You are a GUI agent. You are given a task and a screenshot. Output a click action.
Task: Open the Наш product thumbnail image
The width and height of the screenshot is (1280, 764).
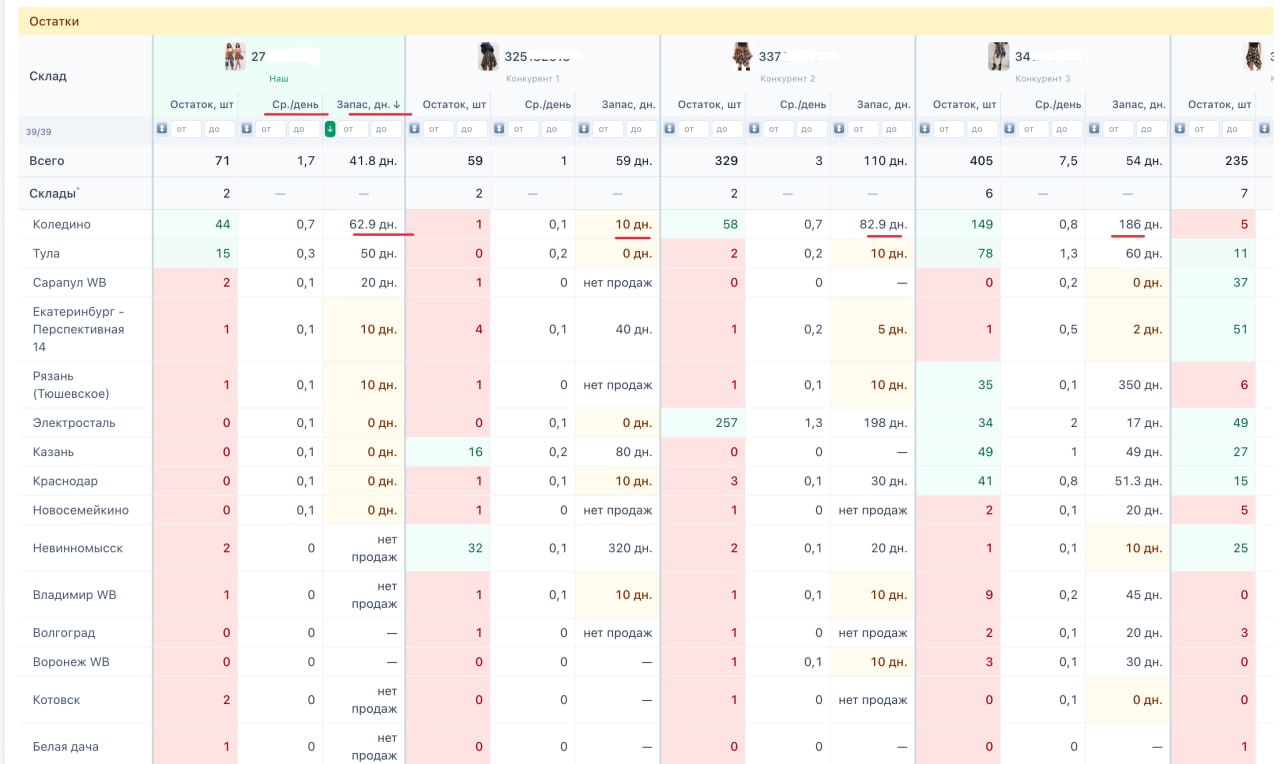pyautogui.click(x=235, y=56)
